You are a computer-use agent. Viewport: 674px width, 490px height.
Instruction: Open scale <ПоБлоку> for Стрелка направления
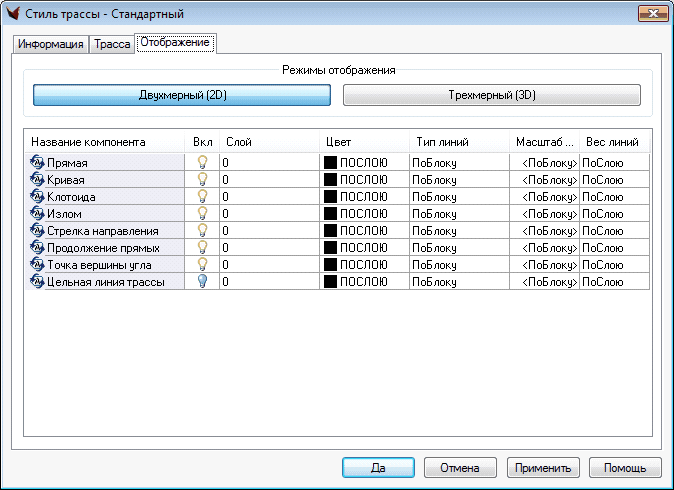pyautogui.click(x=549, y=230)
